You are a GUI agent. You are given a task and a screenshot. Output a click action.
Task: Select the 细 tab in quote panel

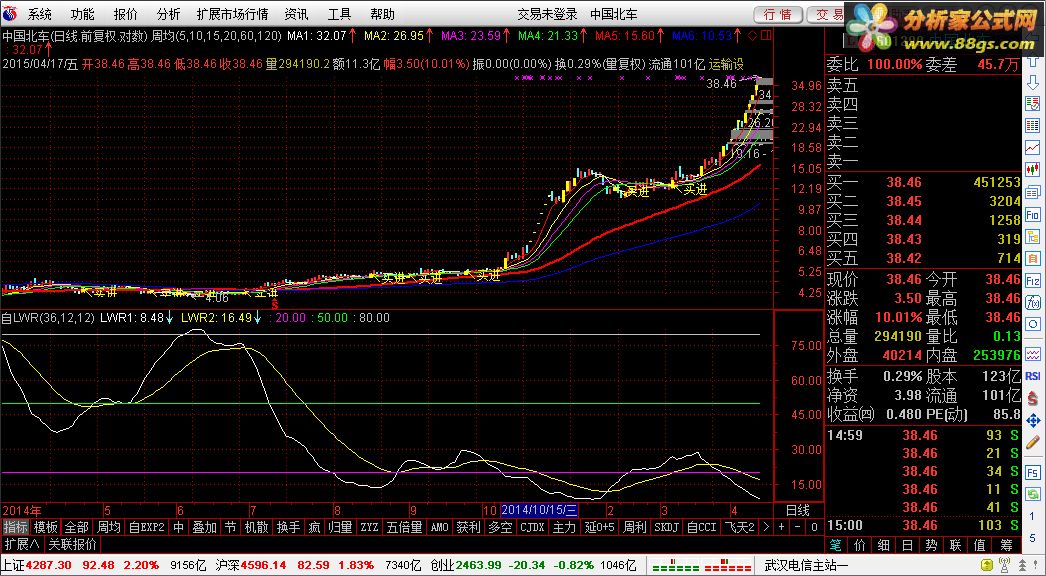point(884,545)
